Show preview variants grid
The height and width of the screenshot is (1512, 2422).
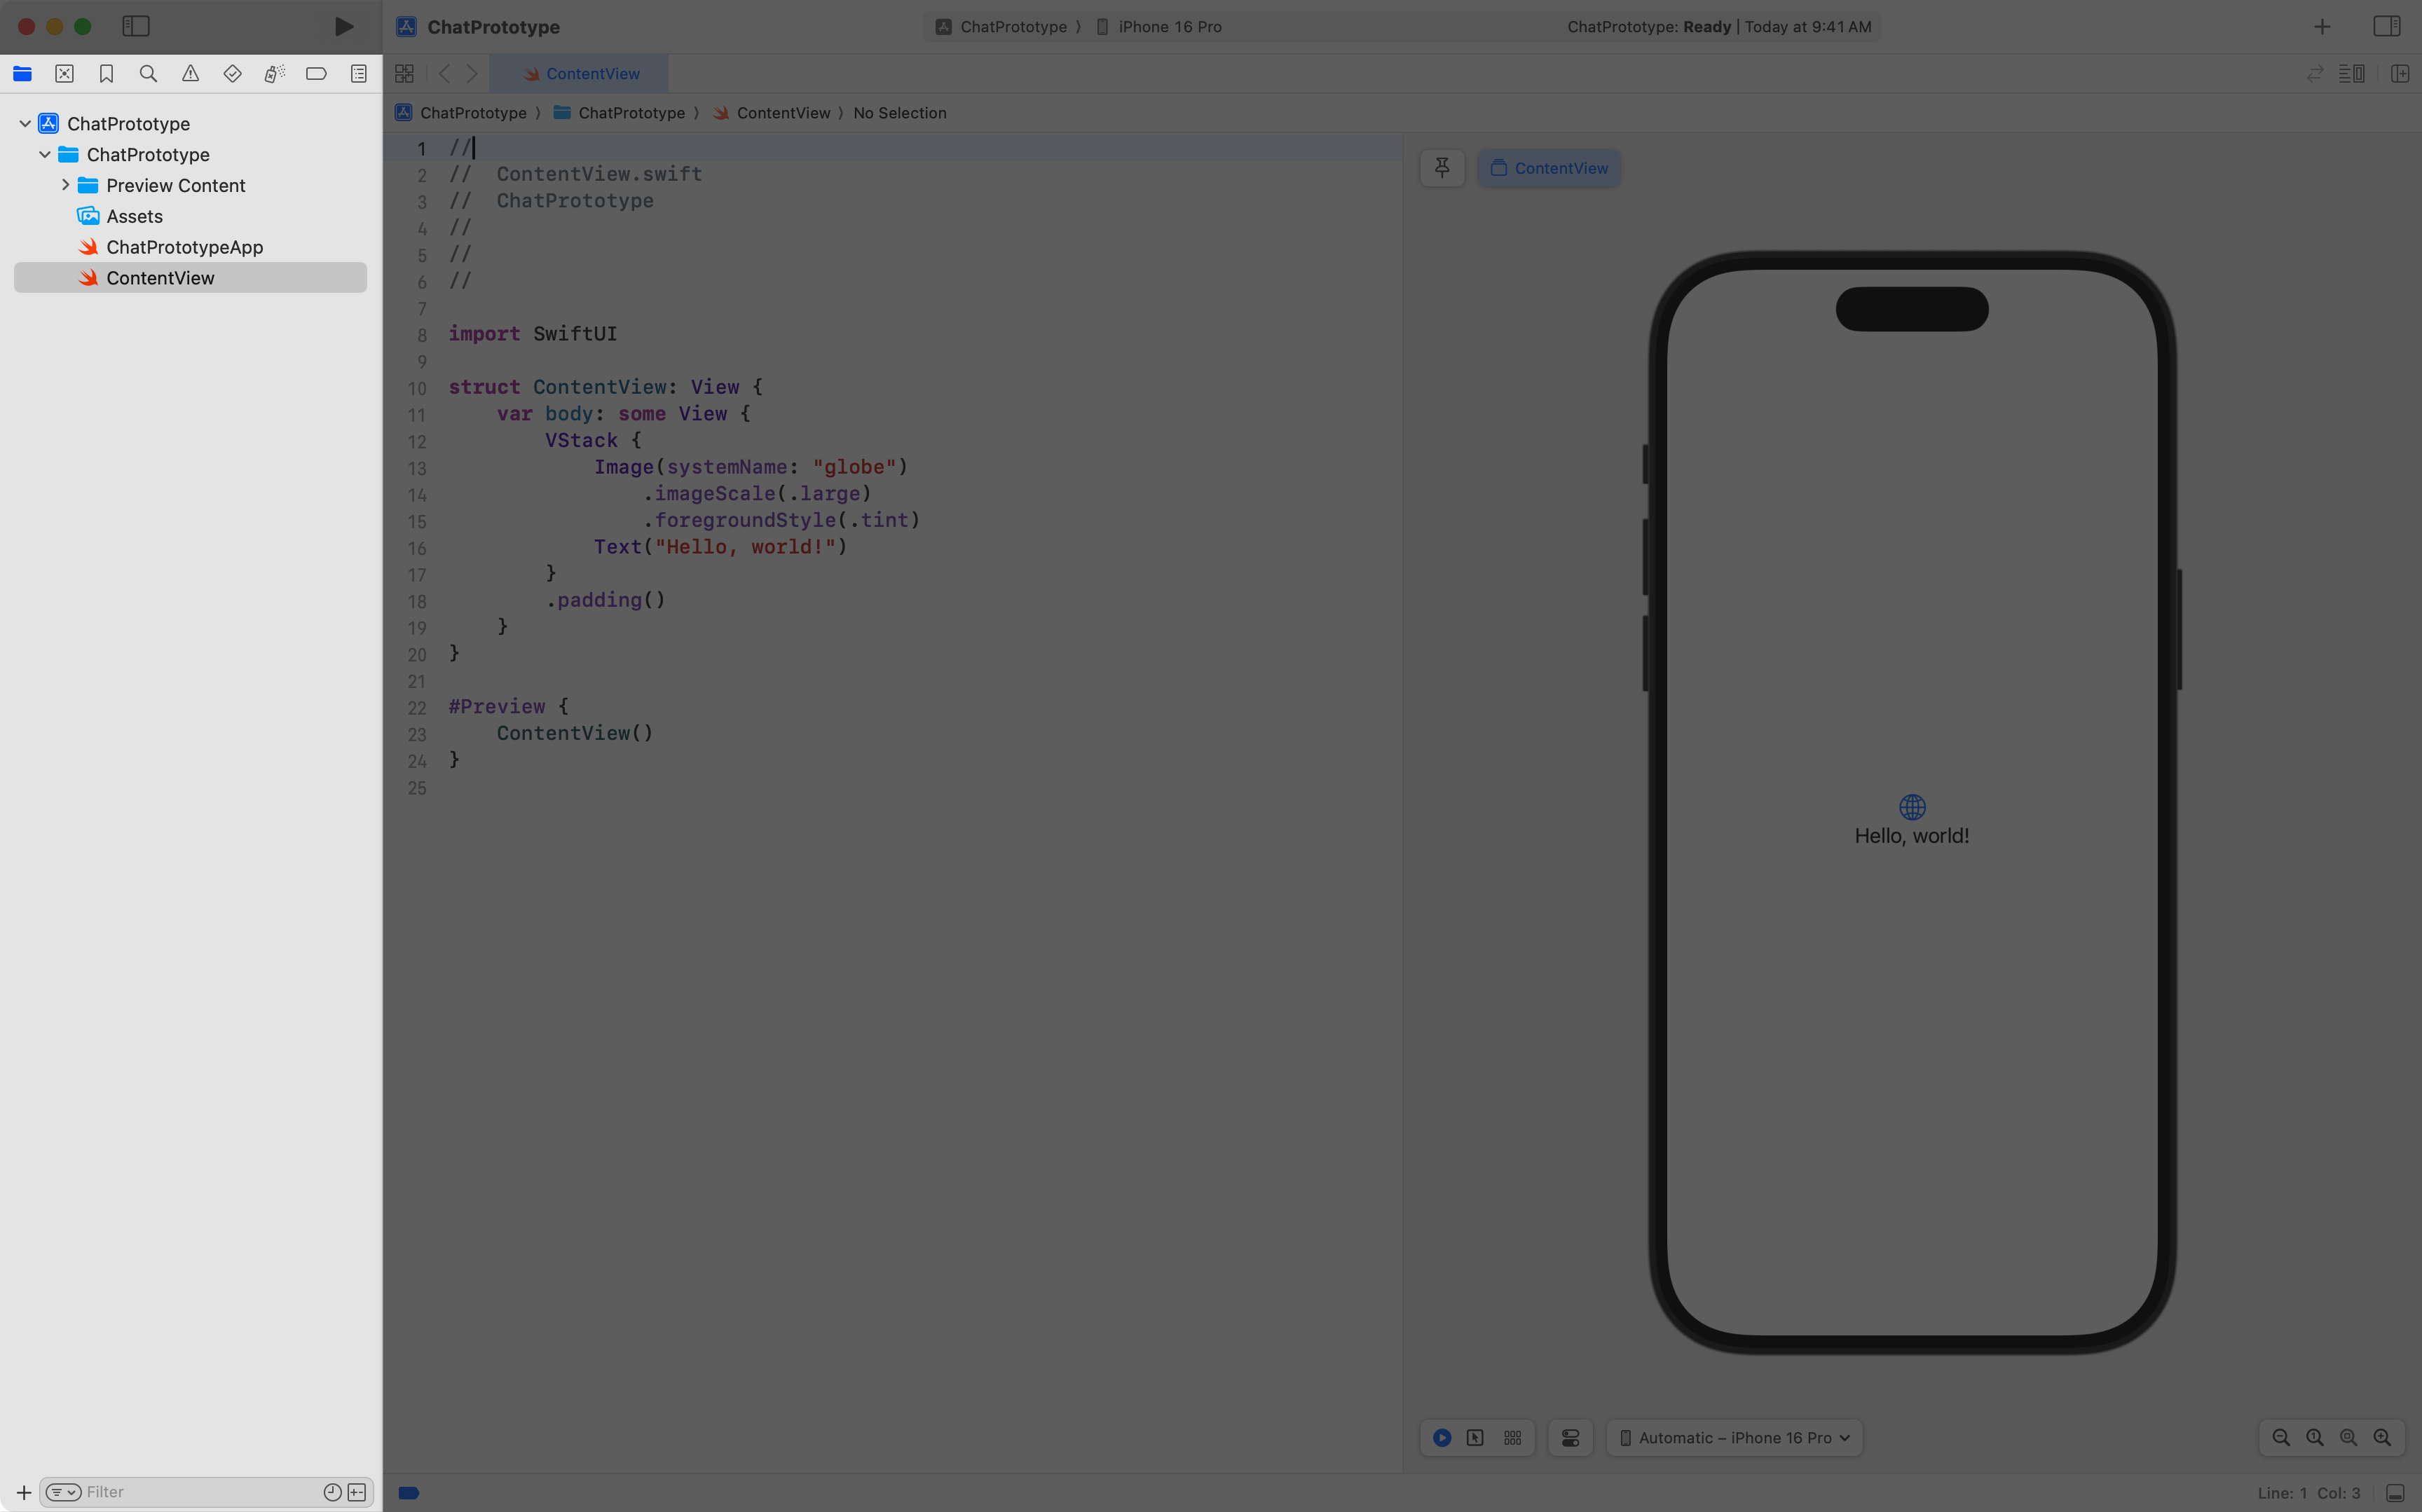1511,1437
